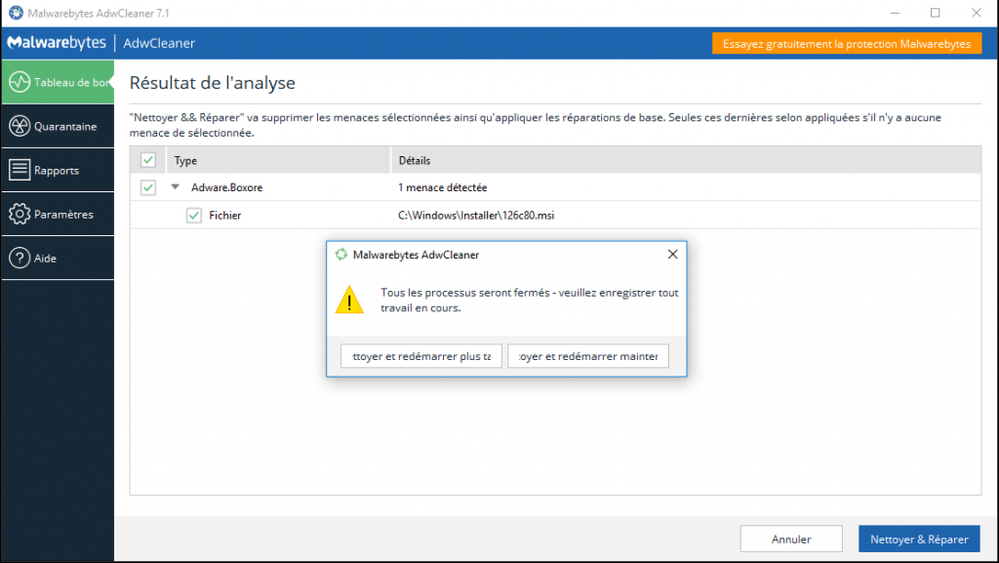
Task: Close the Malwarebytes AdwCleaner warning dialog
Action: [672, 254]
